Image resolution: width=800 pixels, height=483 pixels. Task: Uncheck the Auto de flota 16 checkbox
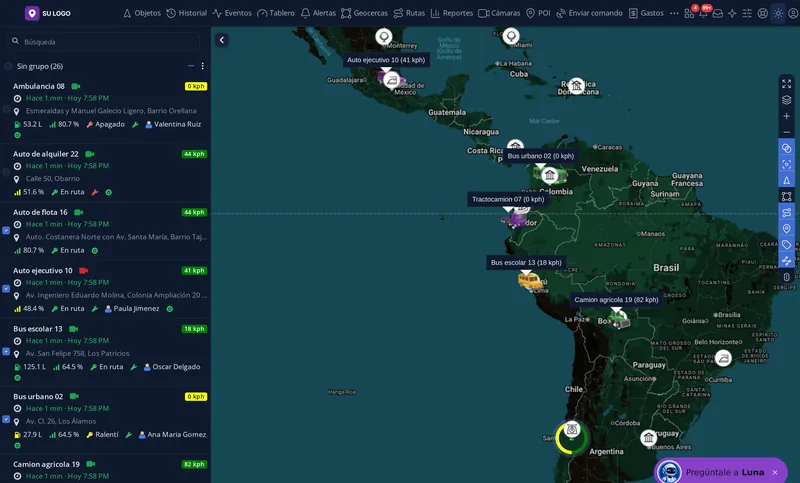click(x=6, y=230)
